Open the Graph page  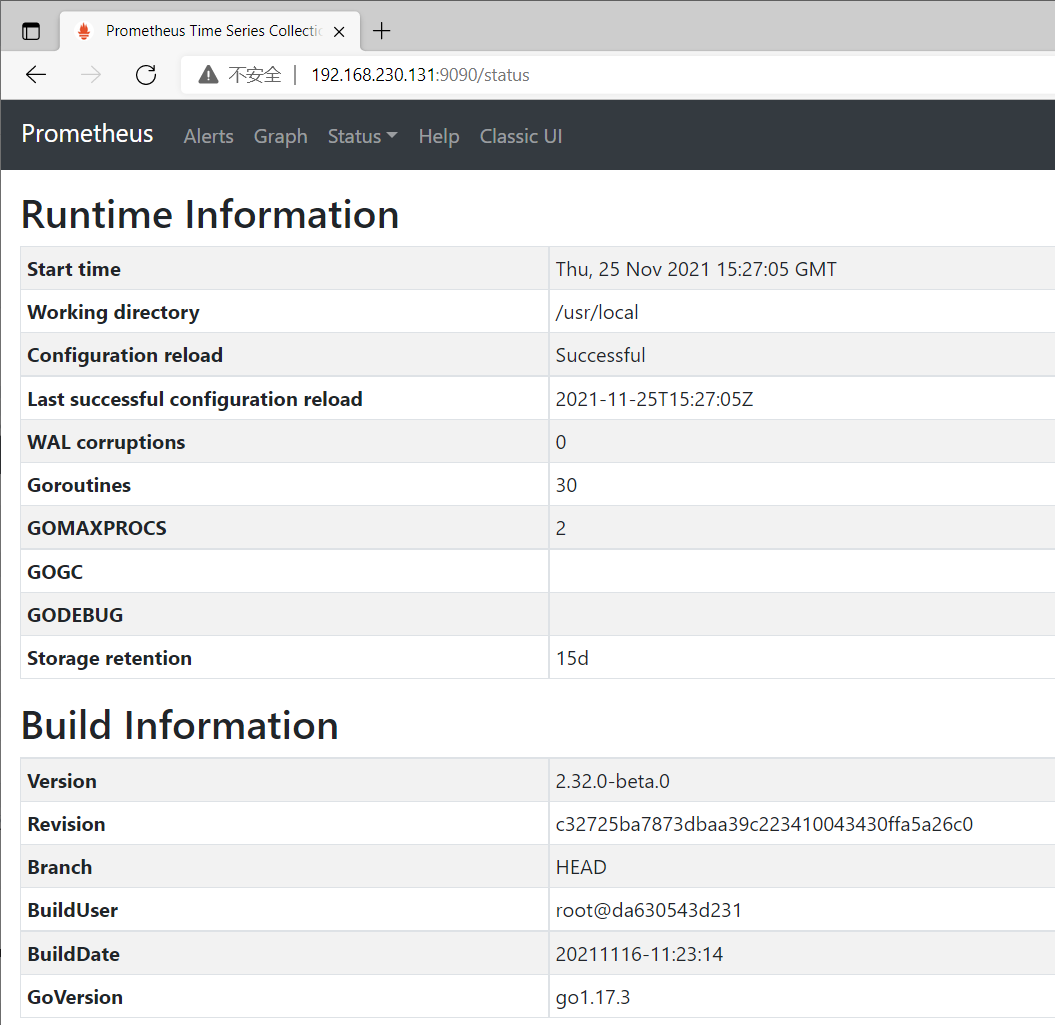281,137
